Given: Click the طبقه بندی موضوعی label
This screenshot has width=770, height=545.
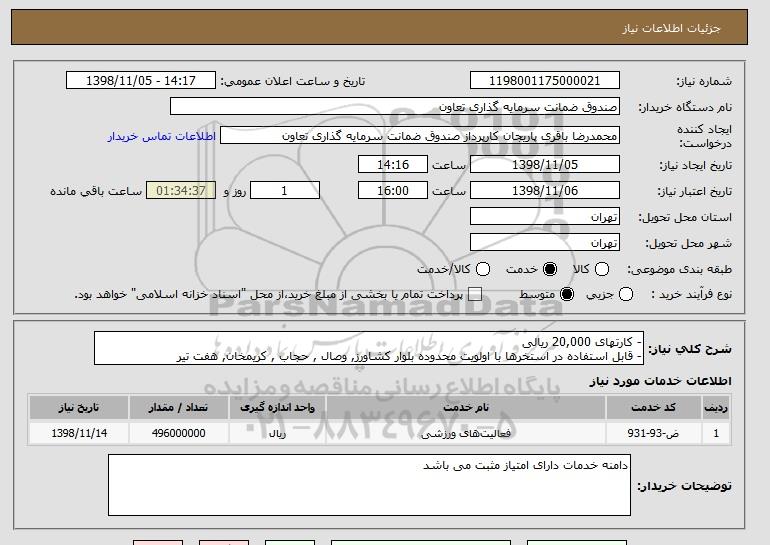Looking at the screenshot, I should pyautogui.click(x=679, y=270).
